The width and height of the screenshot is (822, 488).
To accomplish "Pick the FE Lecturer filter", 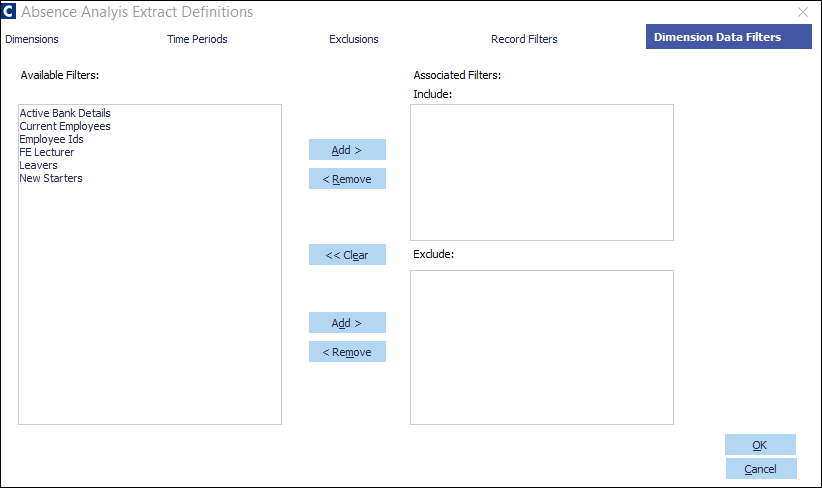I will [x=47, y=153].
